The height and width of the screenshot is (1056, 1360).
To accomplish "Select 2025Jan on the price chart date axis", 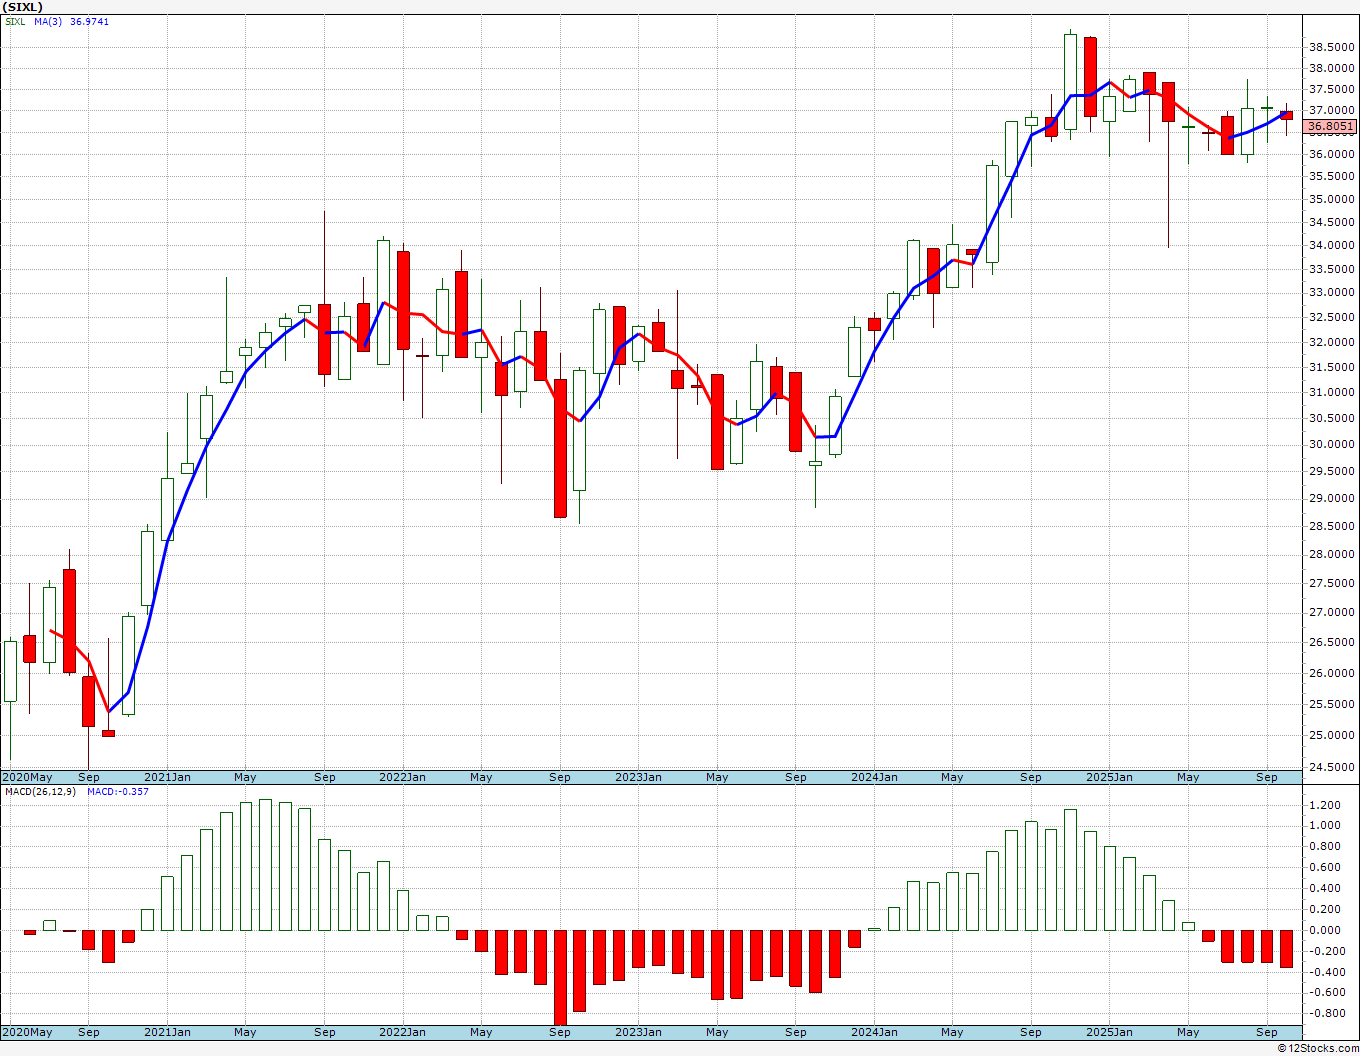I will [1110, 777].
